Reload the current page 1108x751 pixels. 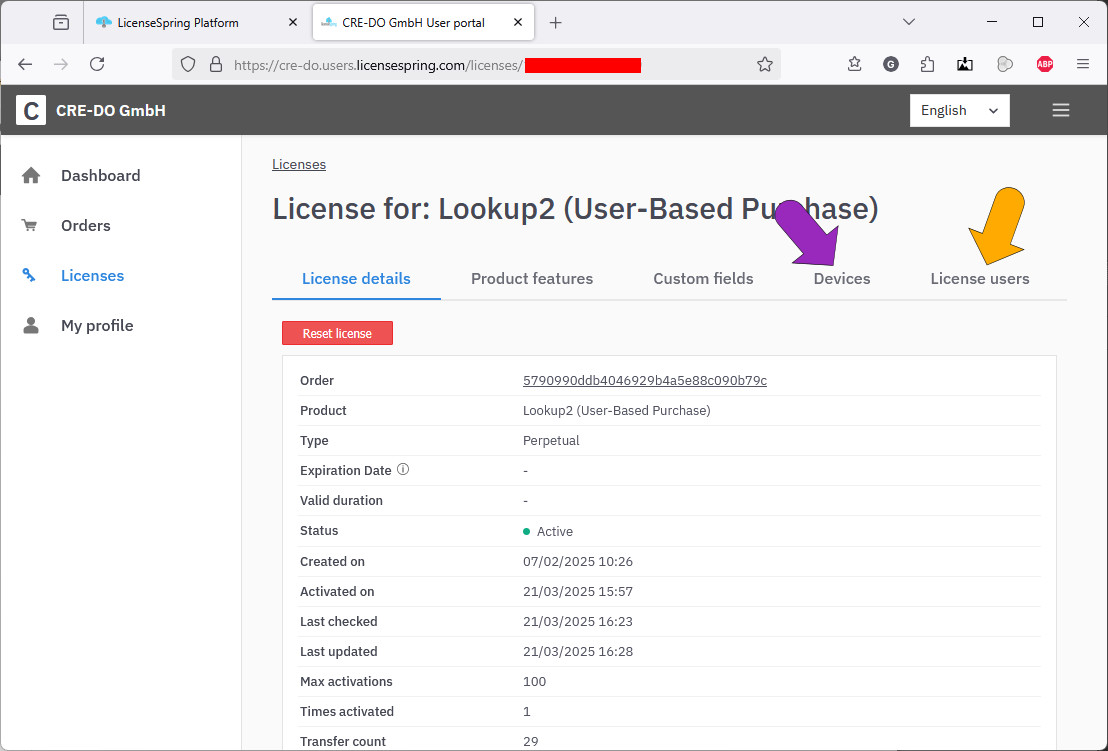[x=98, y=64]
